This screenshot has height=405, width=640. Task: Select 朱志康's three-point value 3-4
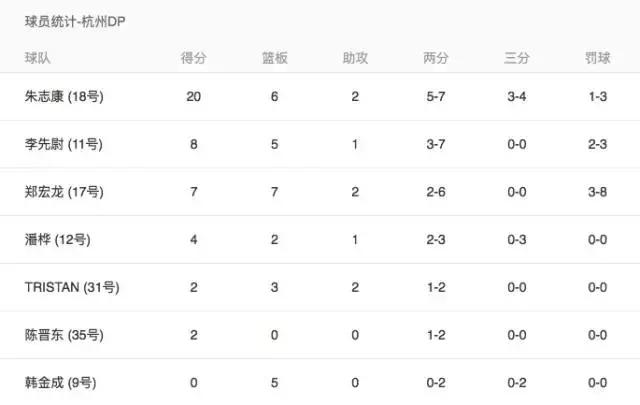(517, 98)
